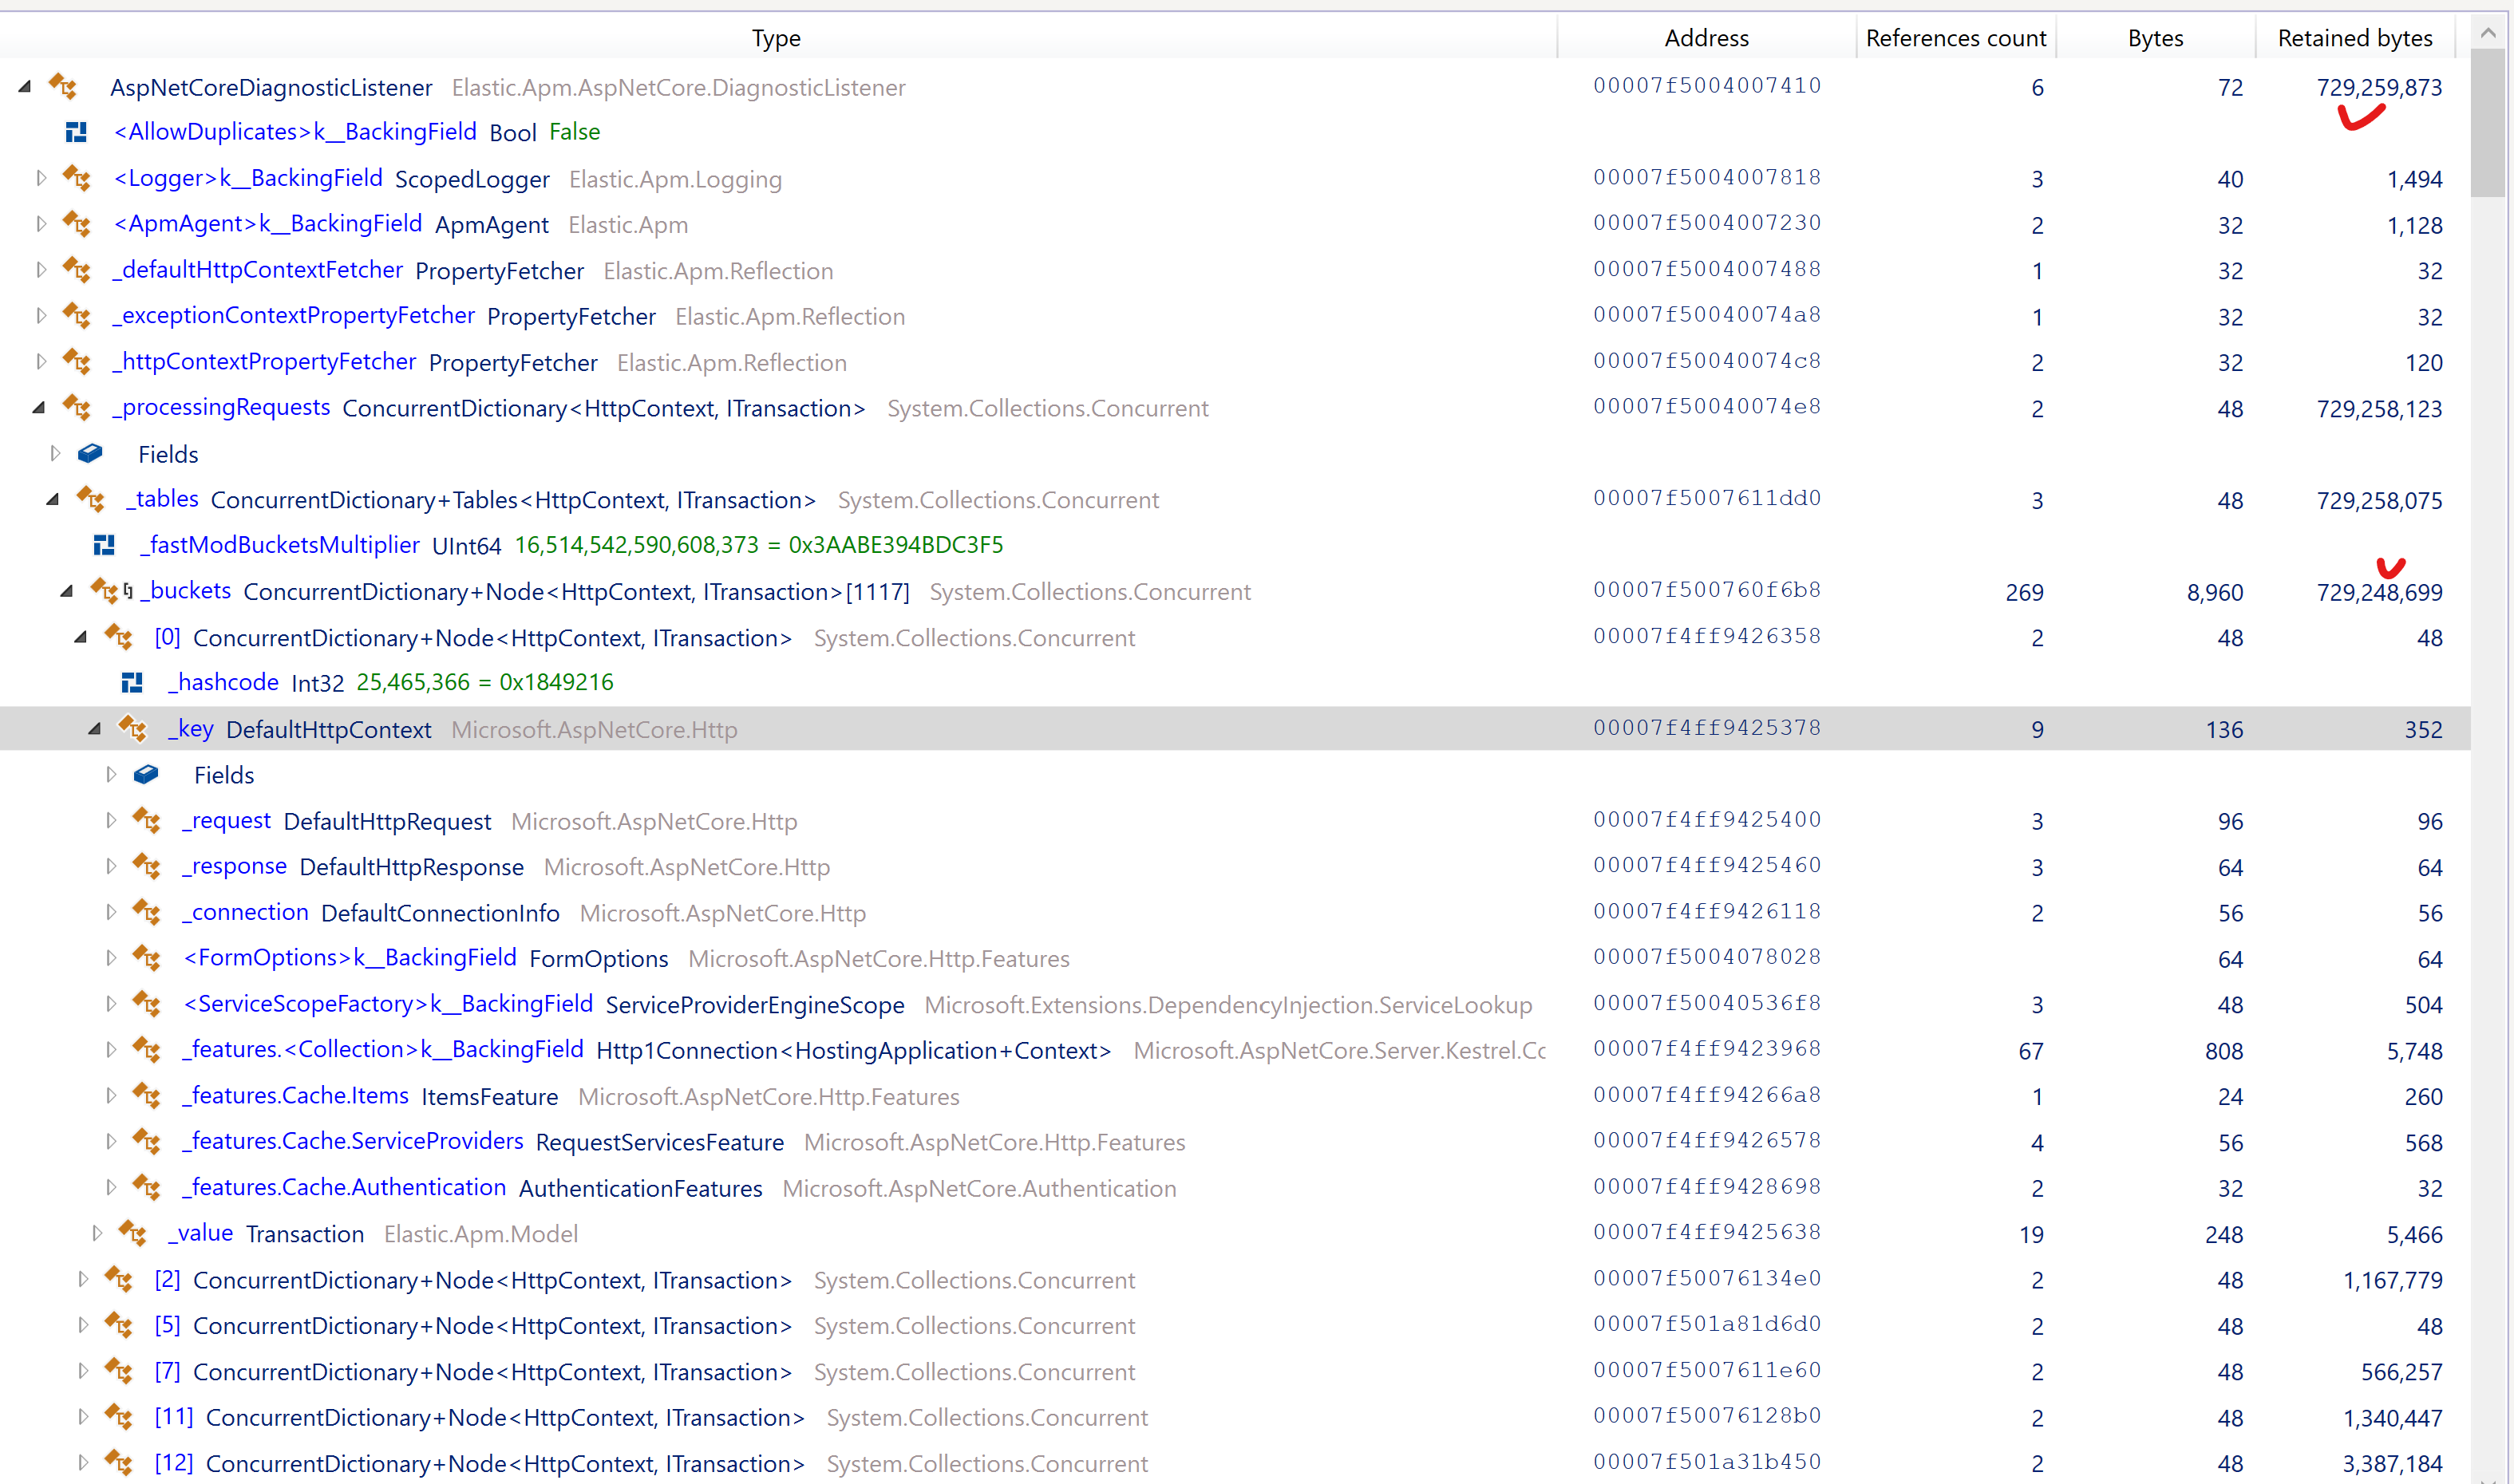
Task: Sort by the Retained bytes column header
Action: (x=2355, y=37)
